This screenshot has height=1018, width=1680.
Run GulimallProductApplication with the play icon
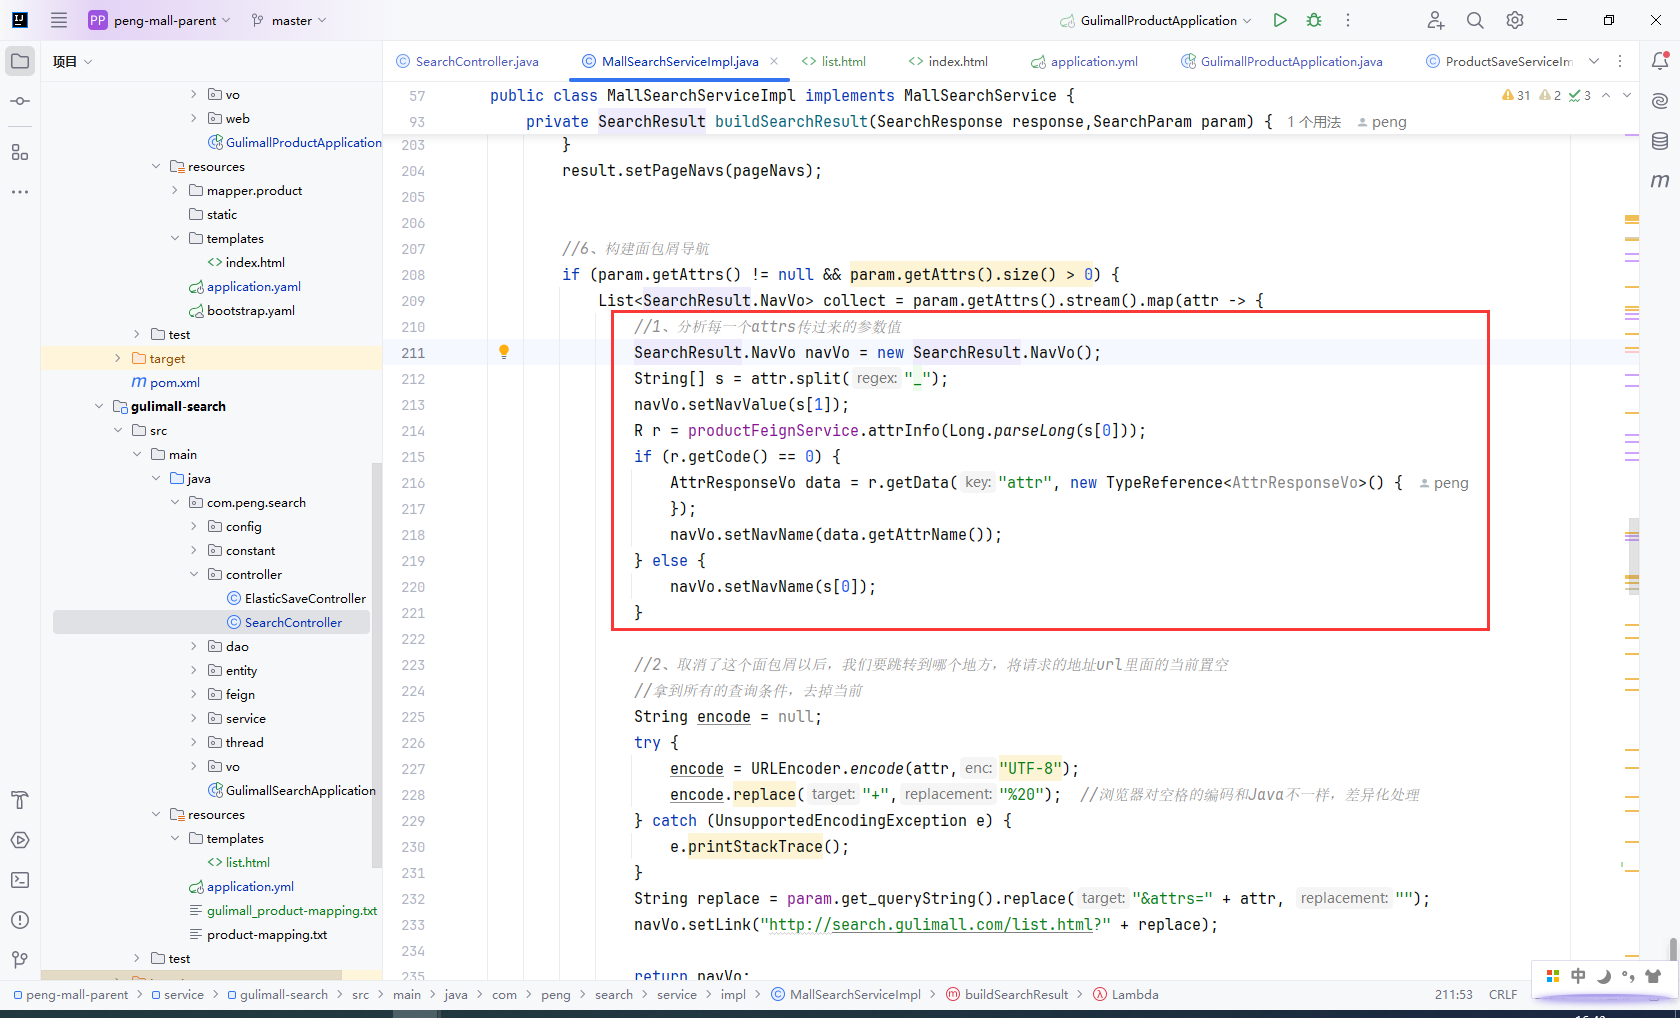click(1280, 20)
